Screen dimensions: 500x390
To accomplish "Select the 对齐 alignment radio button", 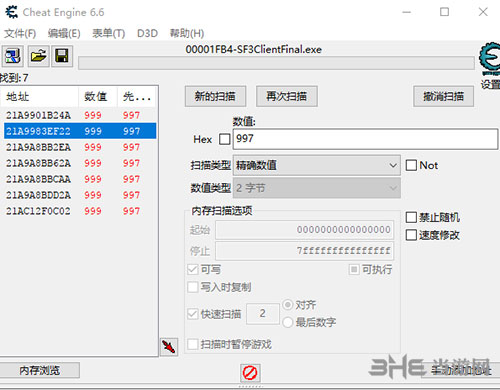I will pos(288,305).
